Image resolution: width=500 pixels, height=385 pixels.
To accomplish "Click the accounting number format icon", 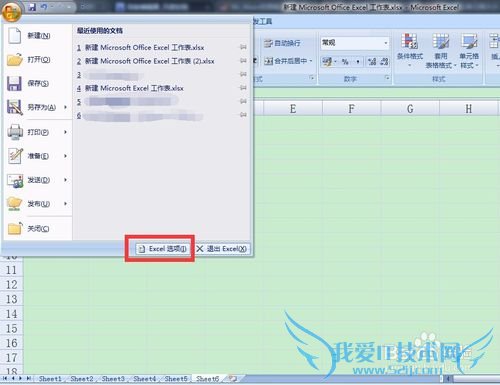I will coord(327,62).
